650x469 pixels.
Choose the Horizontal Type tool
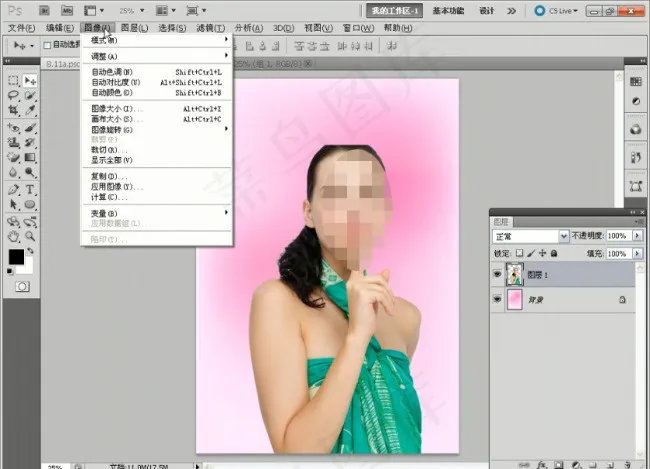tap(30, 189)
